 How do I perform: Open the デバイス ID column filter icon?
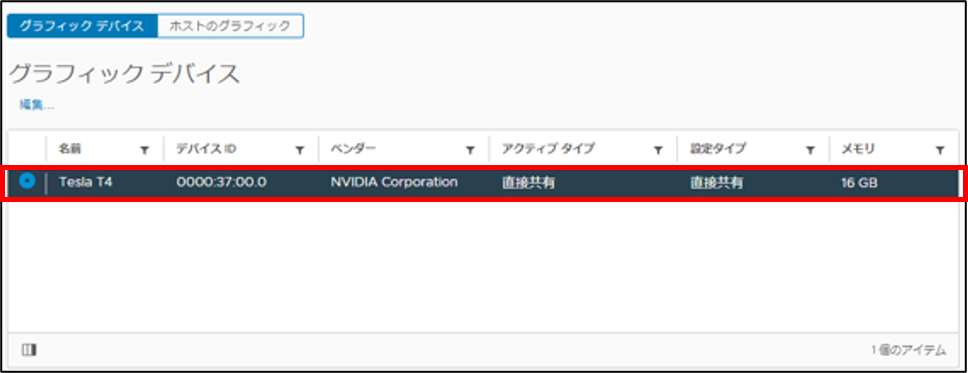click(x=300, y=149)
